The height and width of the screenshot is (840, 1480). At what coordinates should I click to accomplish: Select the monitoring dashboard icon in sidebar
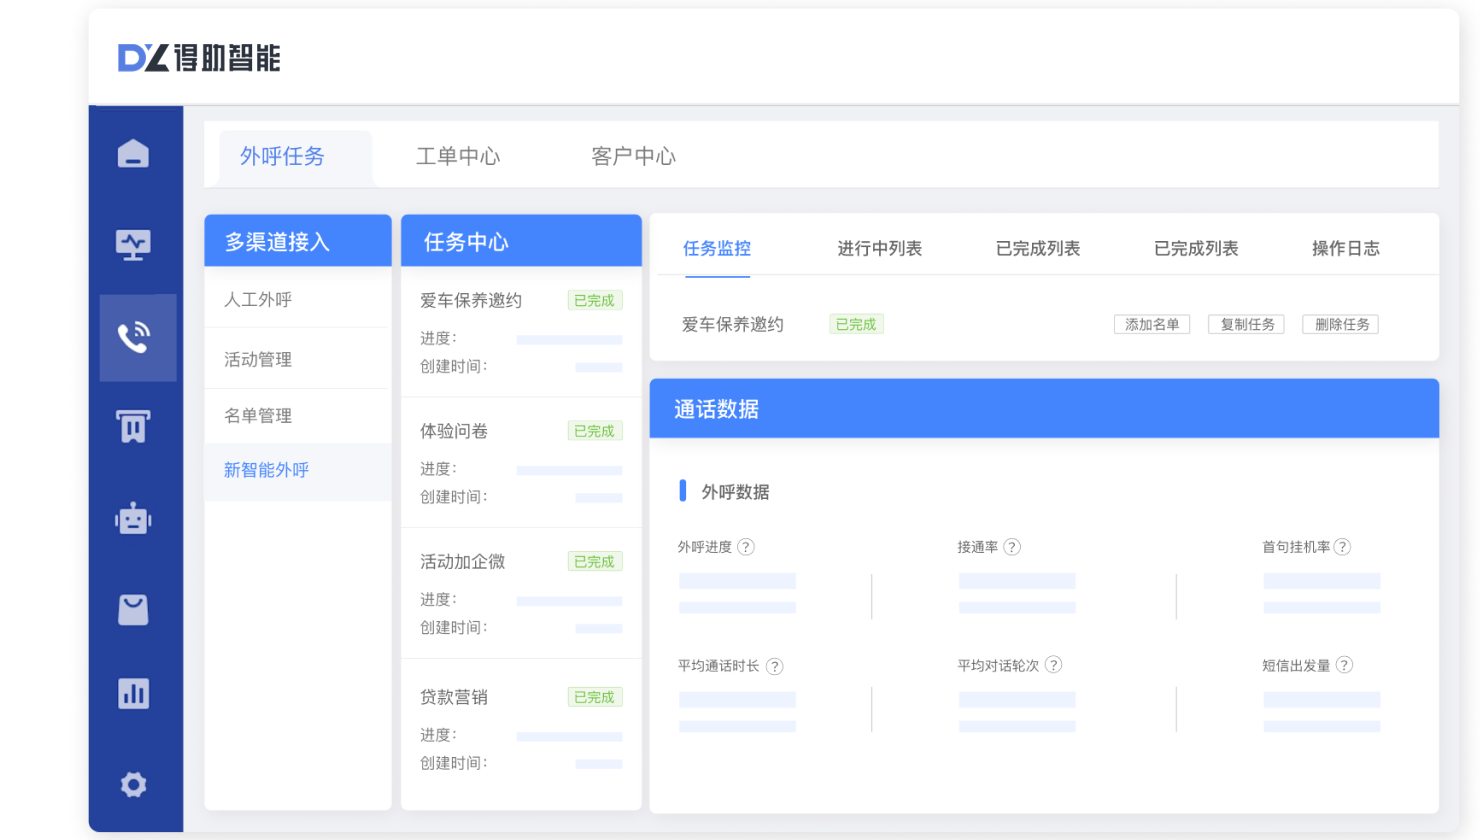[137, 243]
